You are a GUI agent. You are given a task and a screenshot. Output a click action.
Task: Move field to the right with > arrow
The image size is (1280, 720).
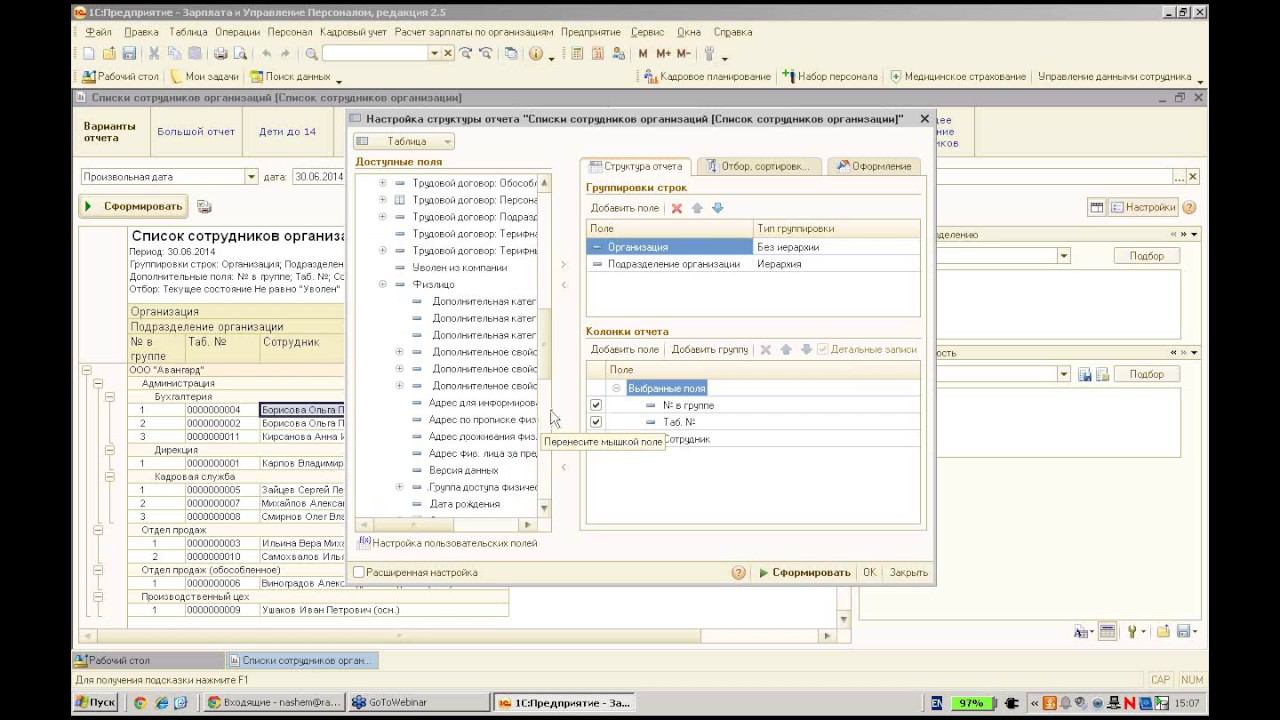(x=564, y=265)
